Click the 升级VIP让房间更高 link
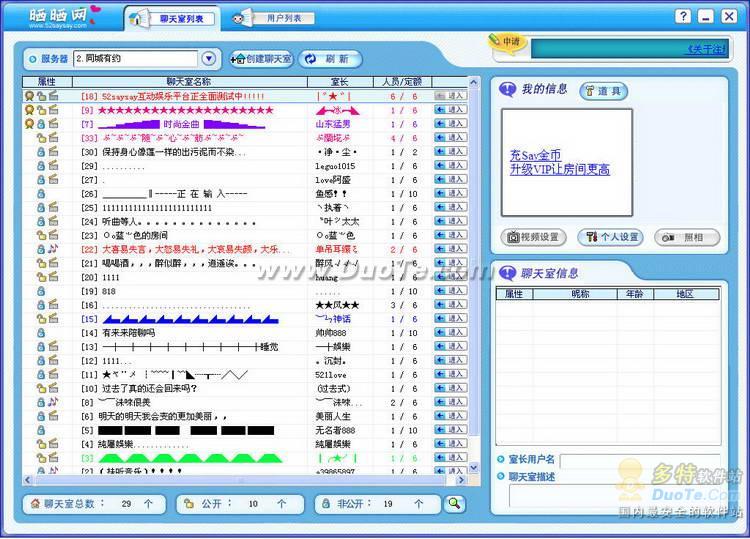 (559, 169)
